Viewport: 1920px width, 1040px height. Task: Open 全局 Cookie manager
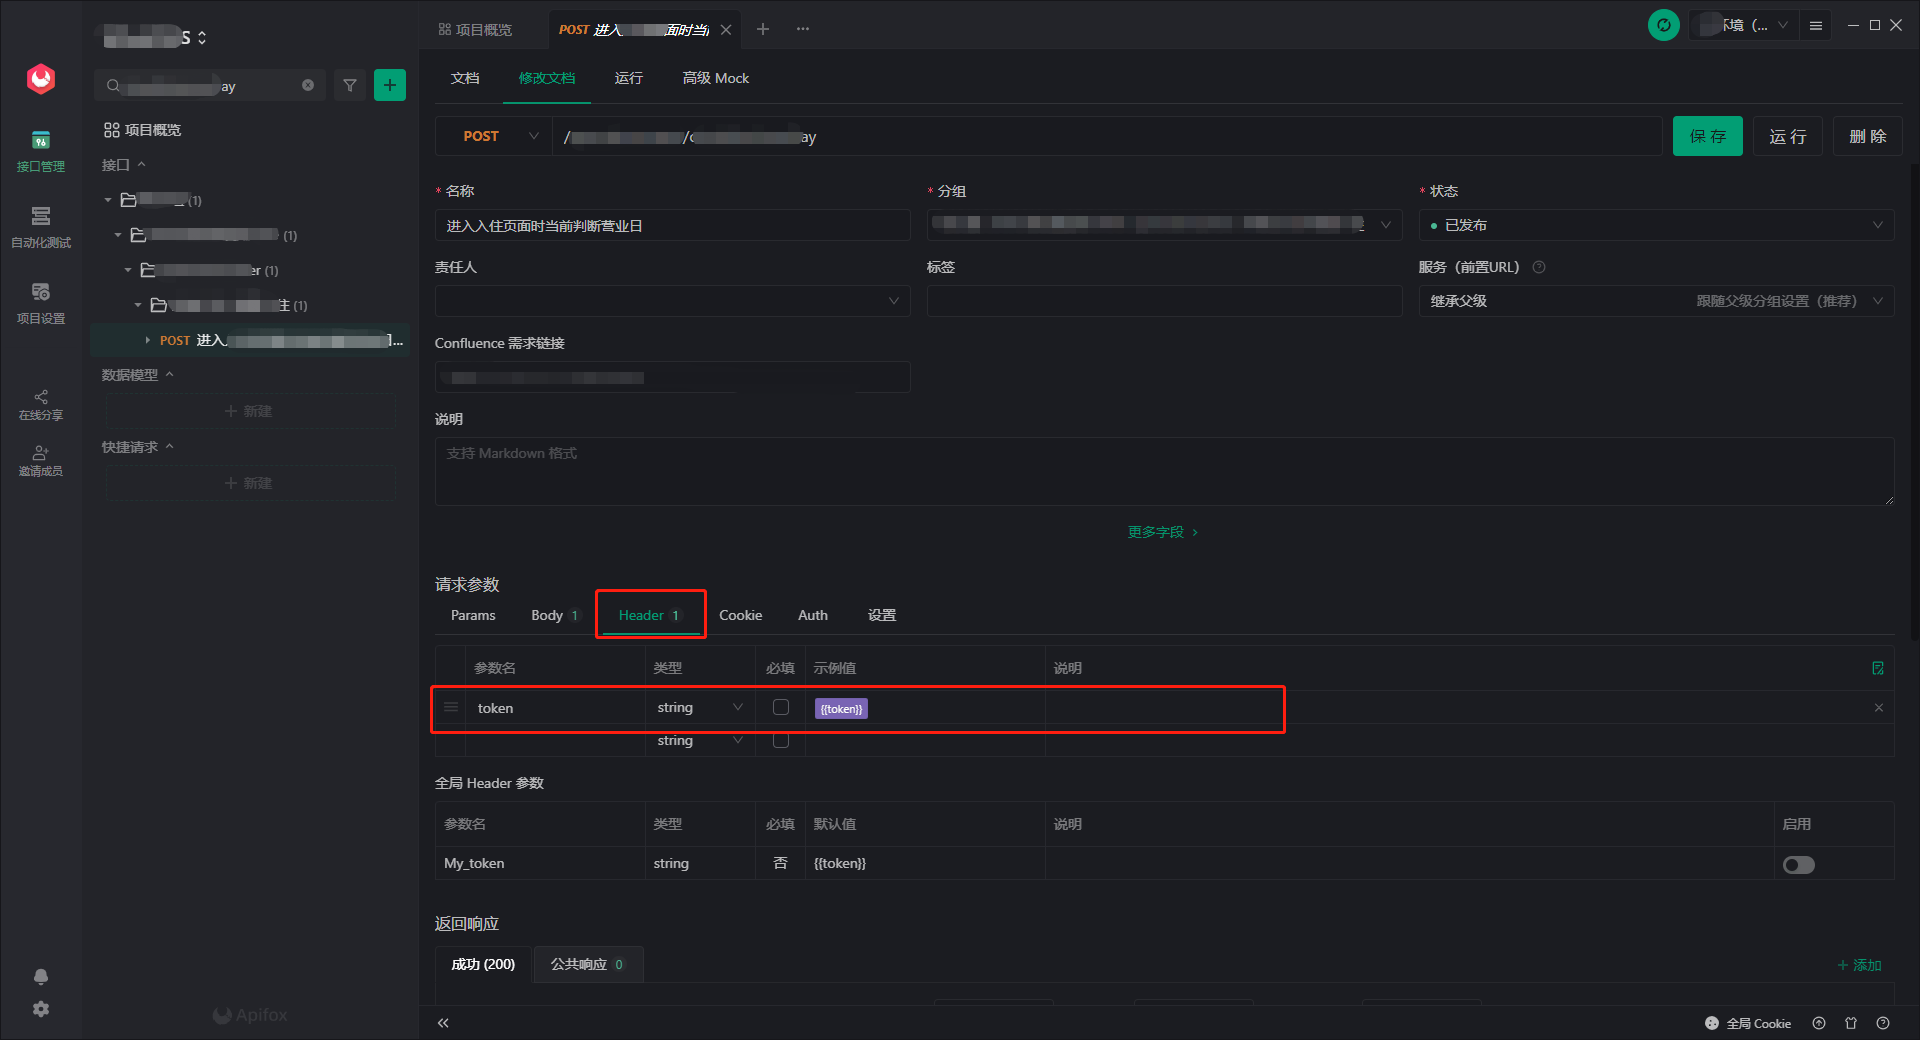point(1748,1023)
